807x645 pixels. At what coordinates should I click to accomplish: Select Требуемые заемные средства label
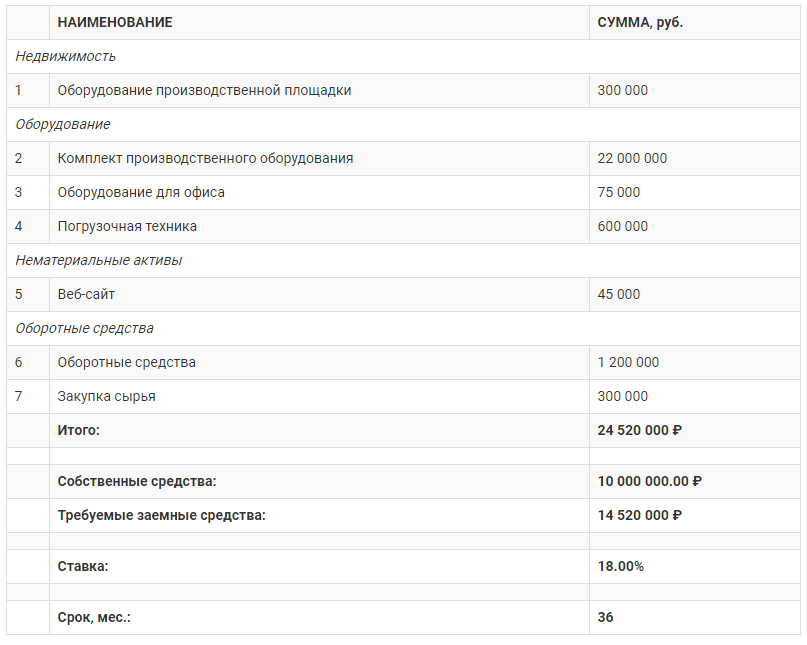(162, 515)
